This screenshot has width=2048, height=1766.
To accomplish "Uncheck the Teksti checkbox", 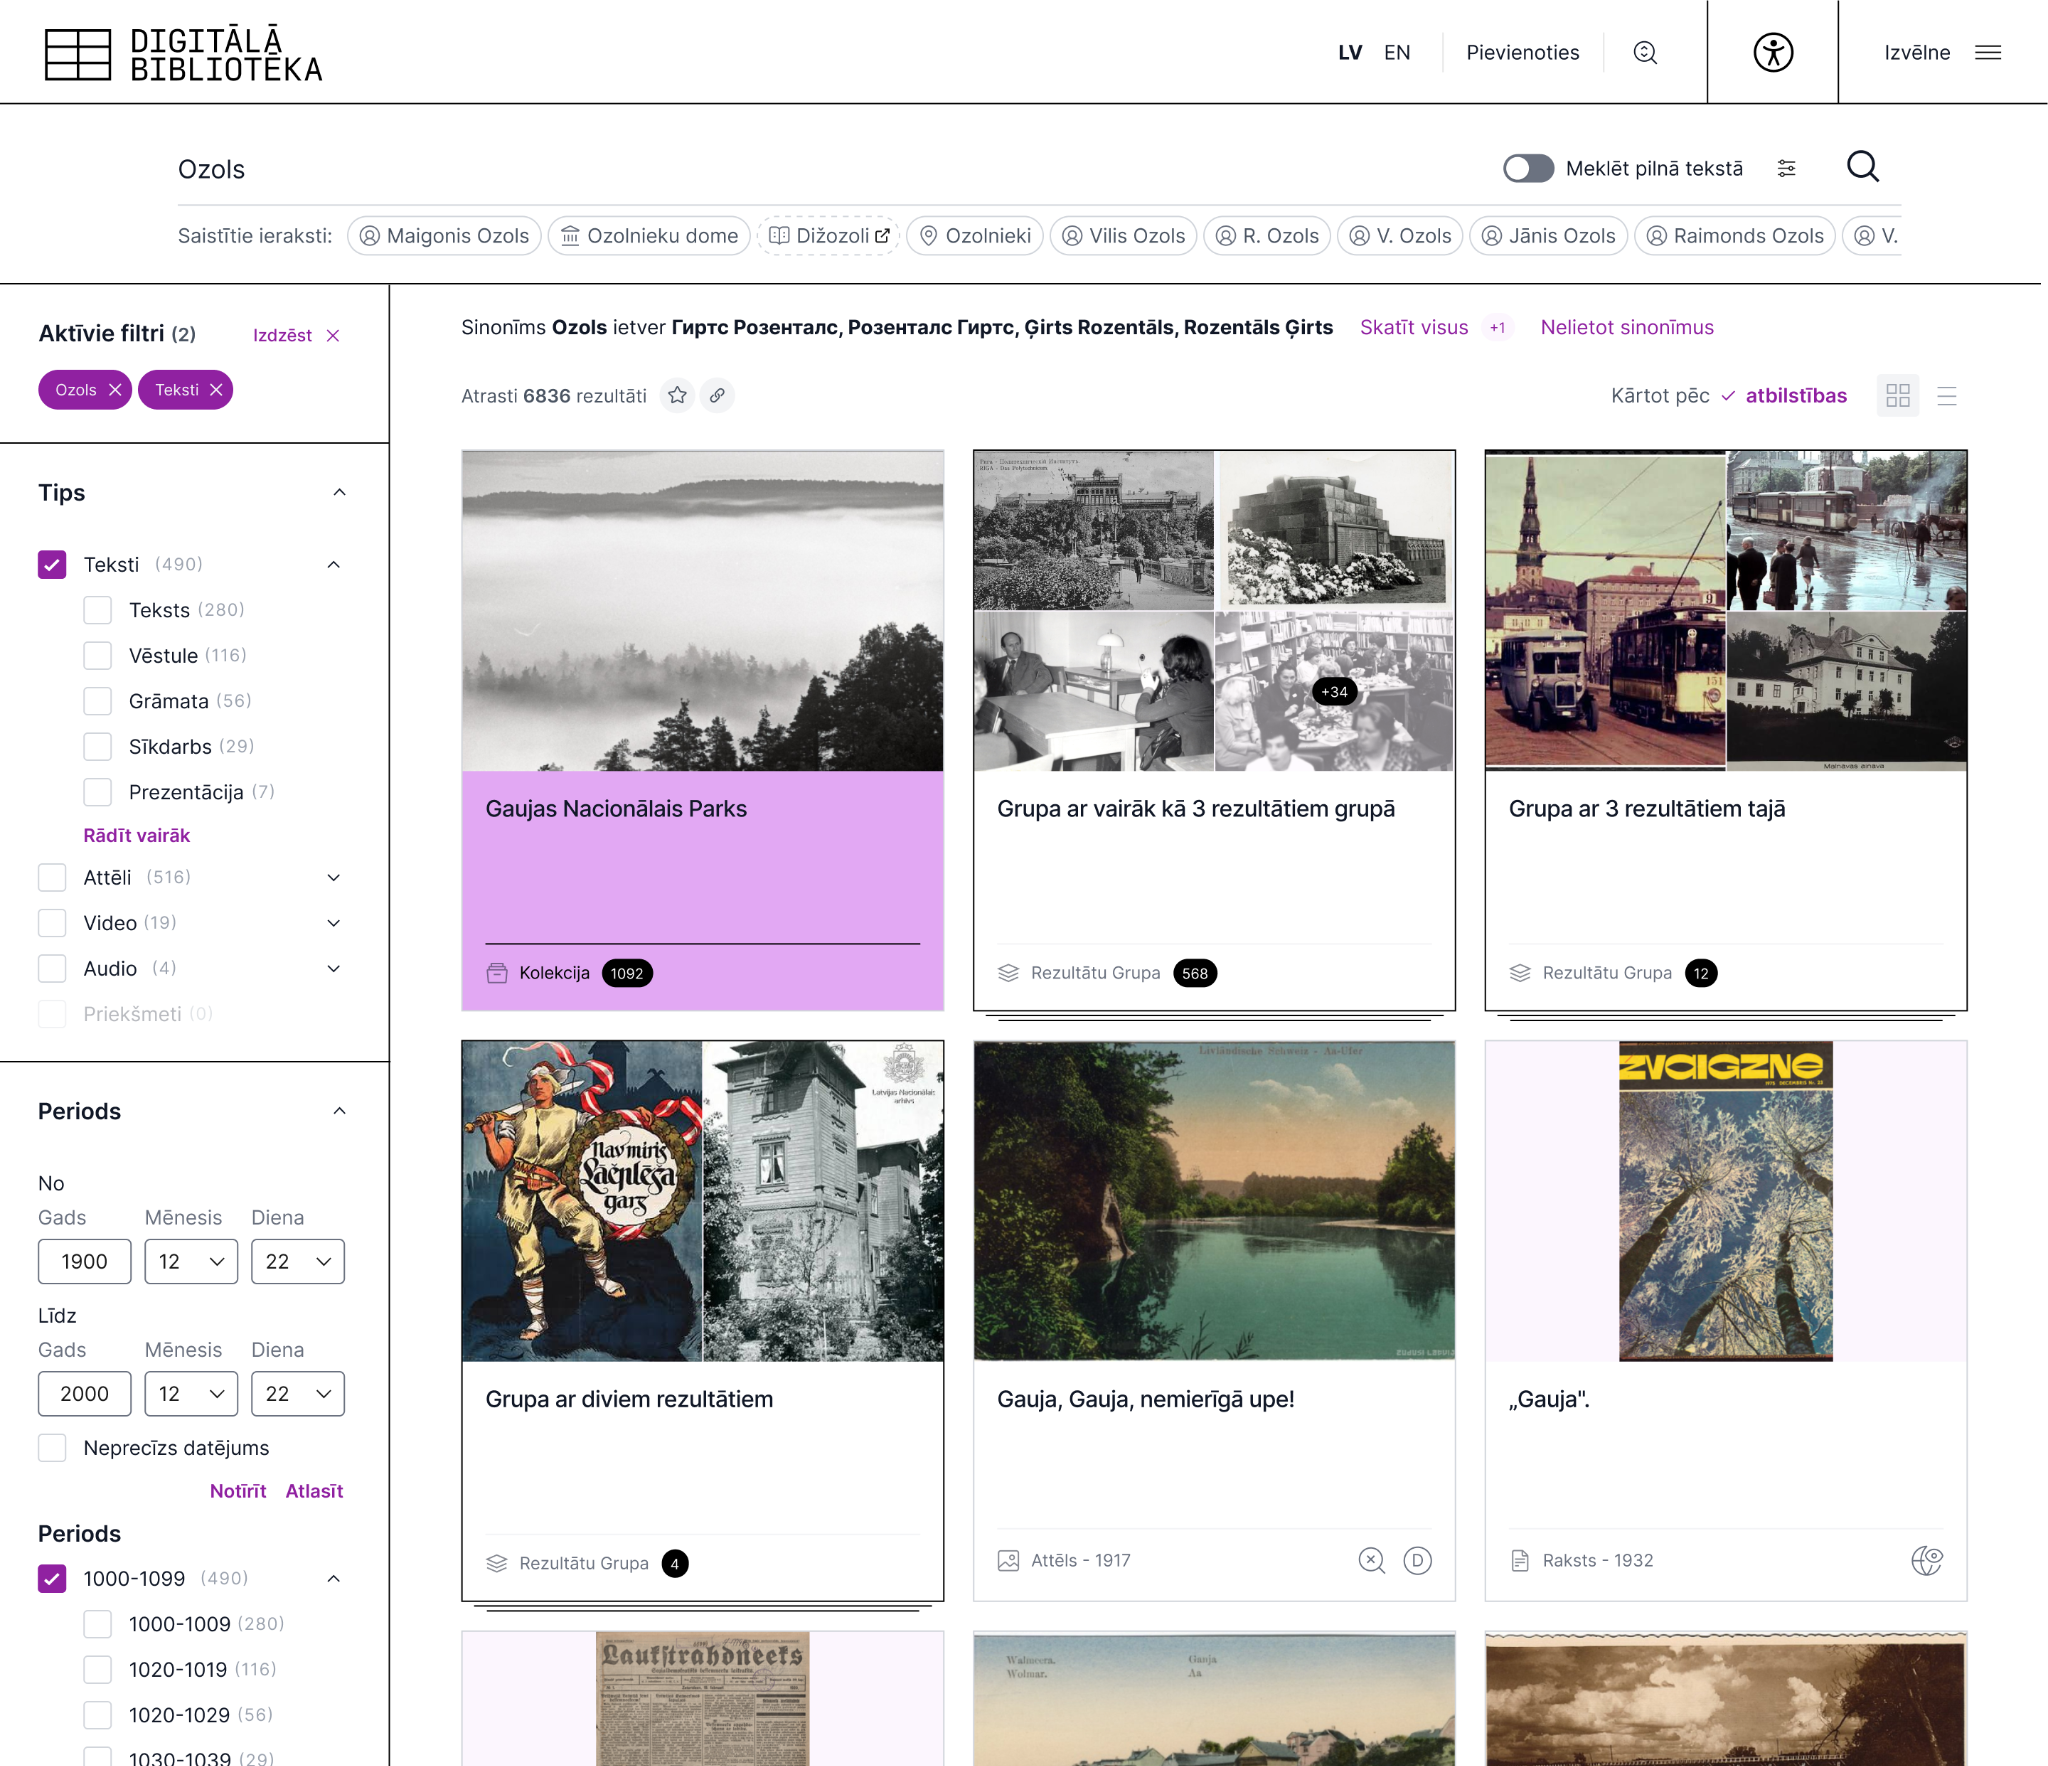I will click(x=52, y=565).
